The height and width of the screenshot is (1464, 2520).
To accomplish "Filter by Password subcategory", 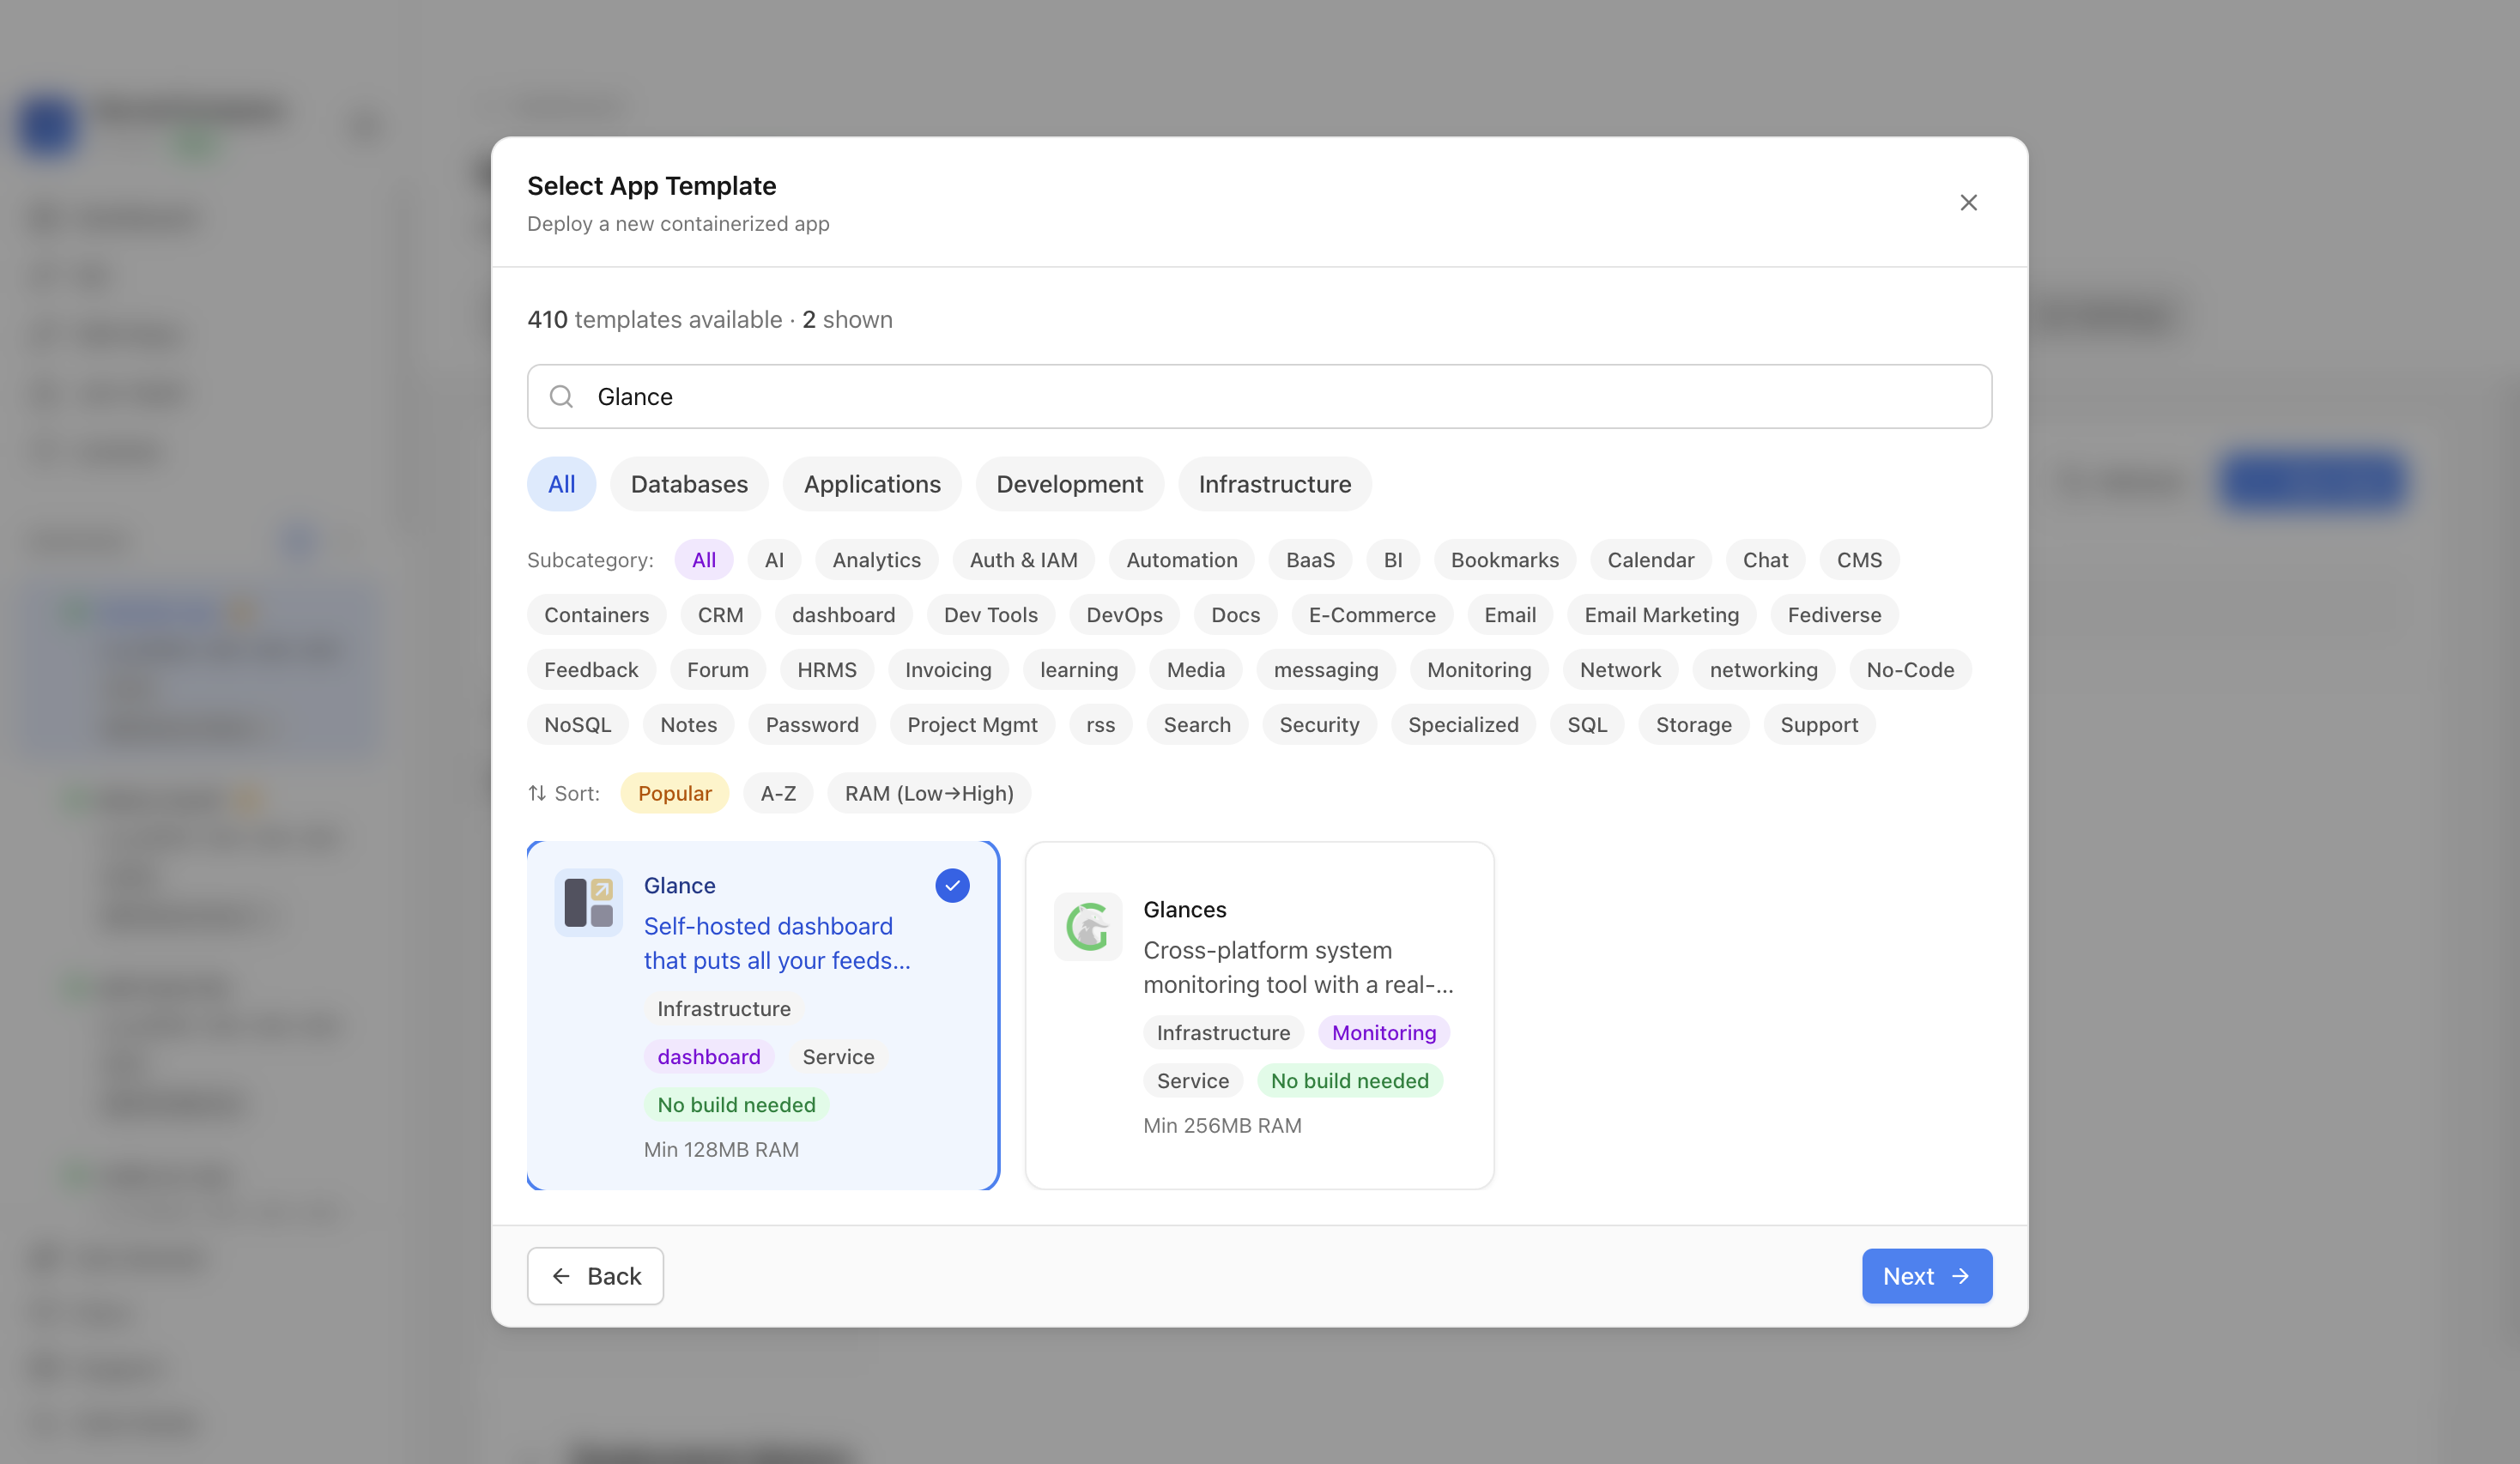I will click(812, 725).
